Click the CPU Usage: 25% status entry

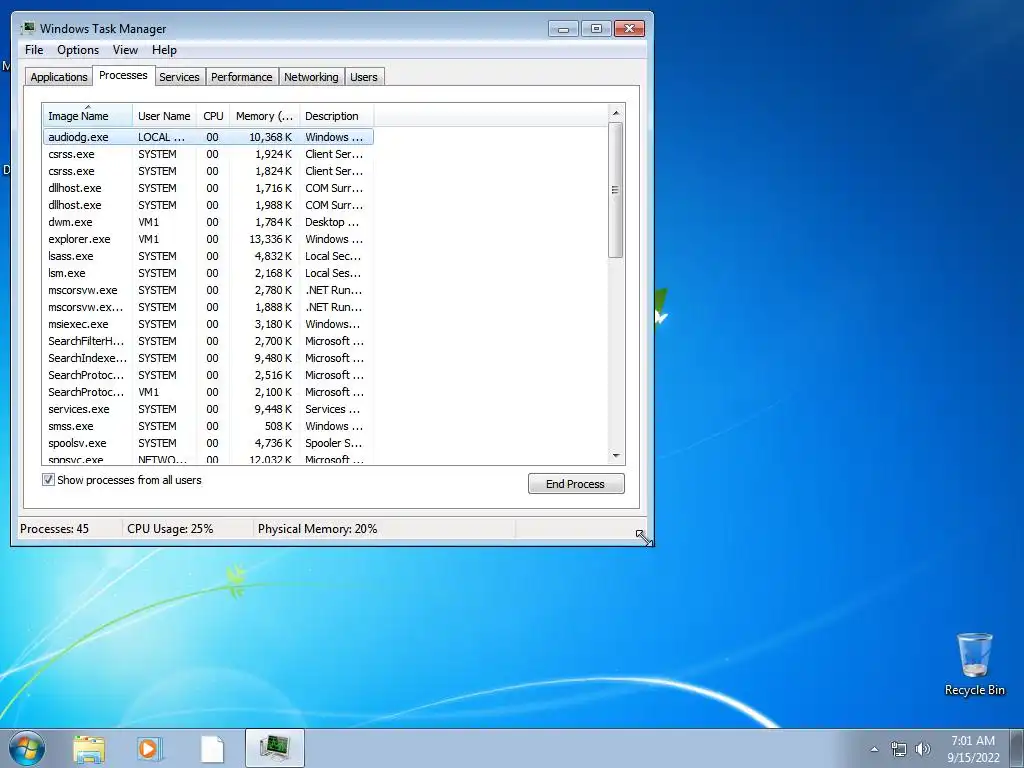[170, 529]
